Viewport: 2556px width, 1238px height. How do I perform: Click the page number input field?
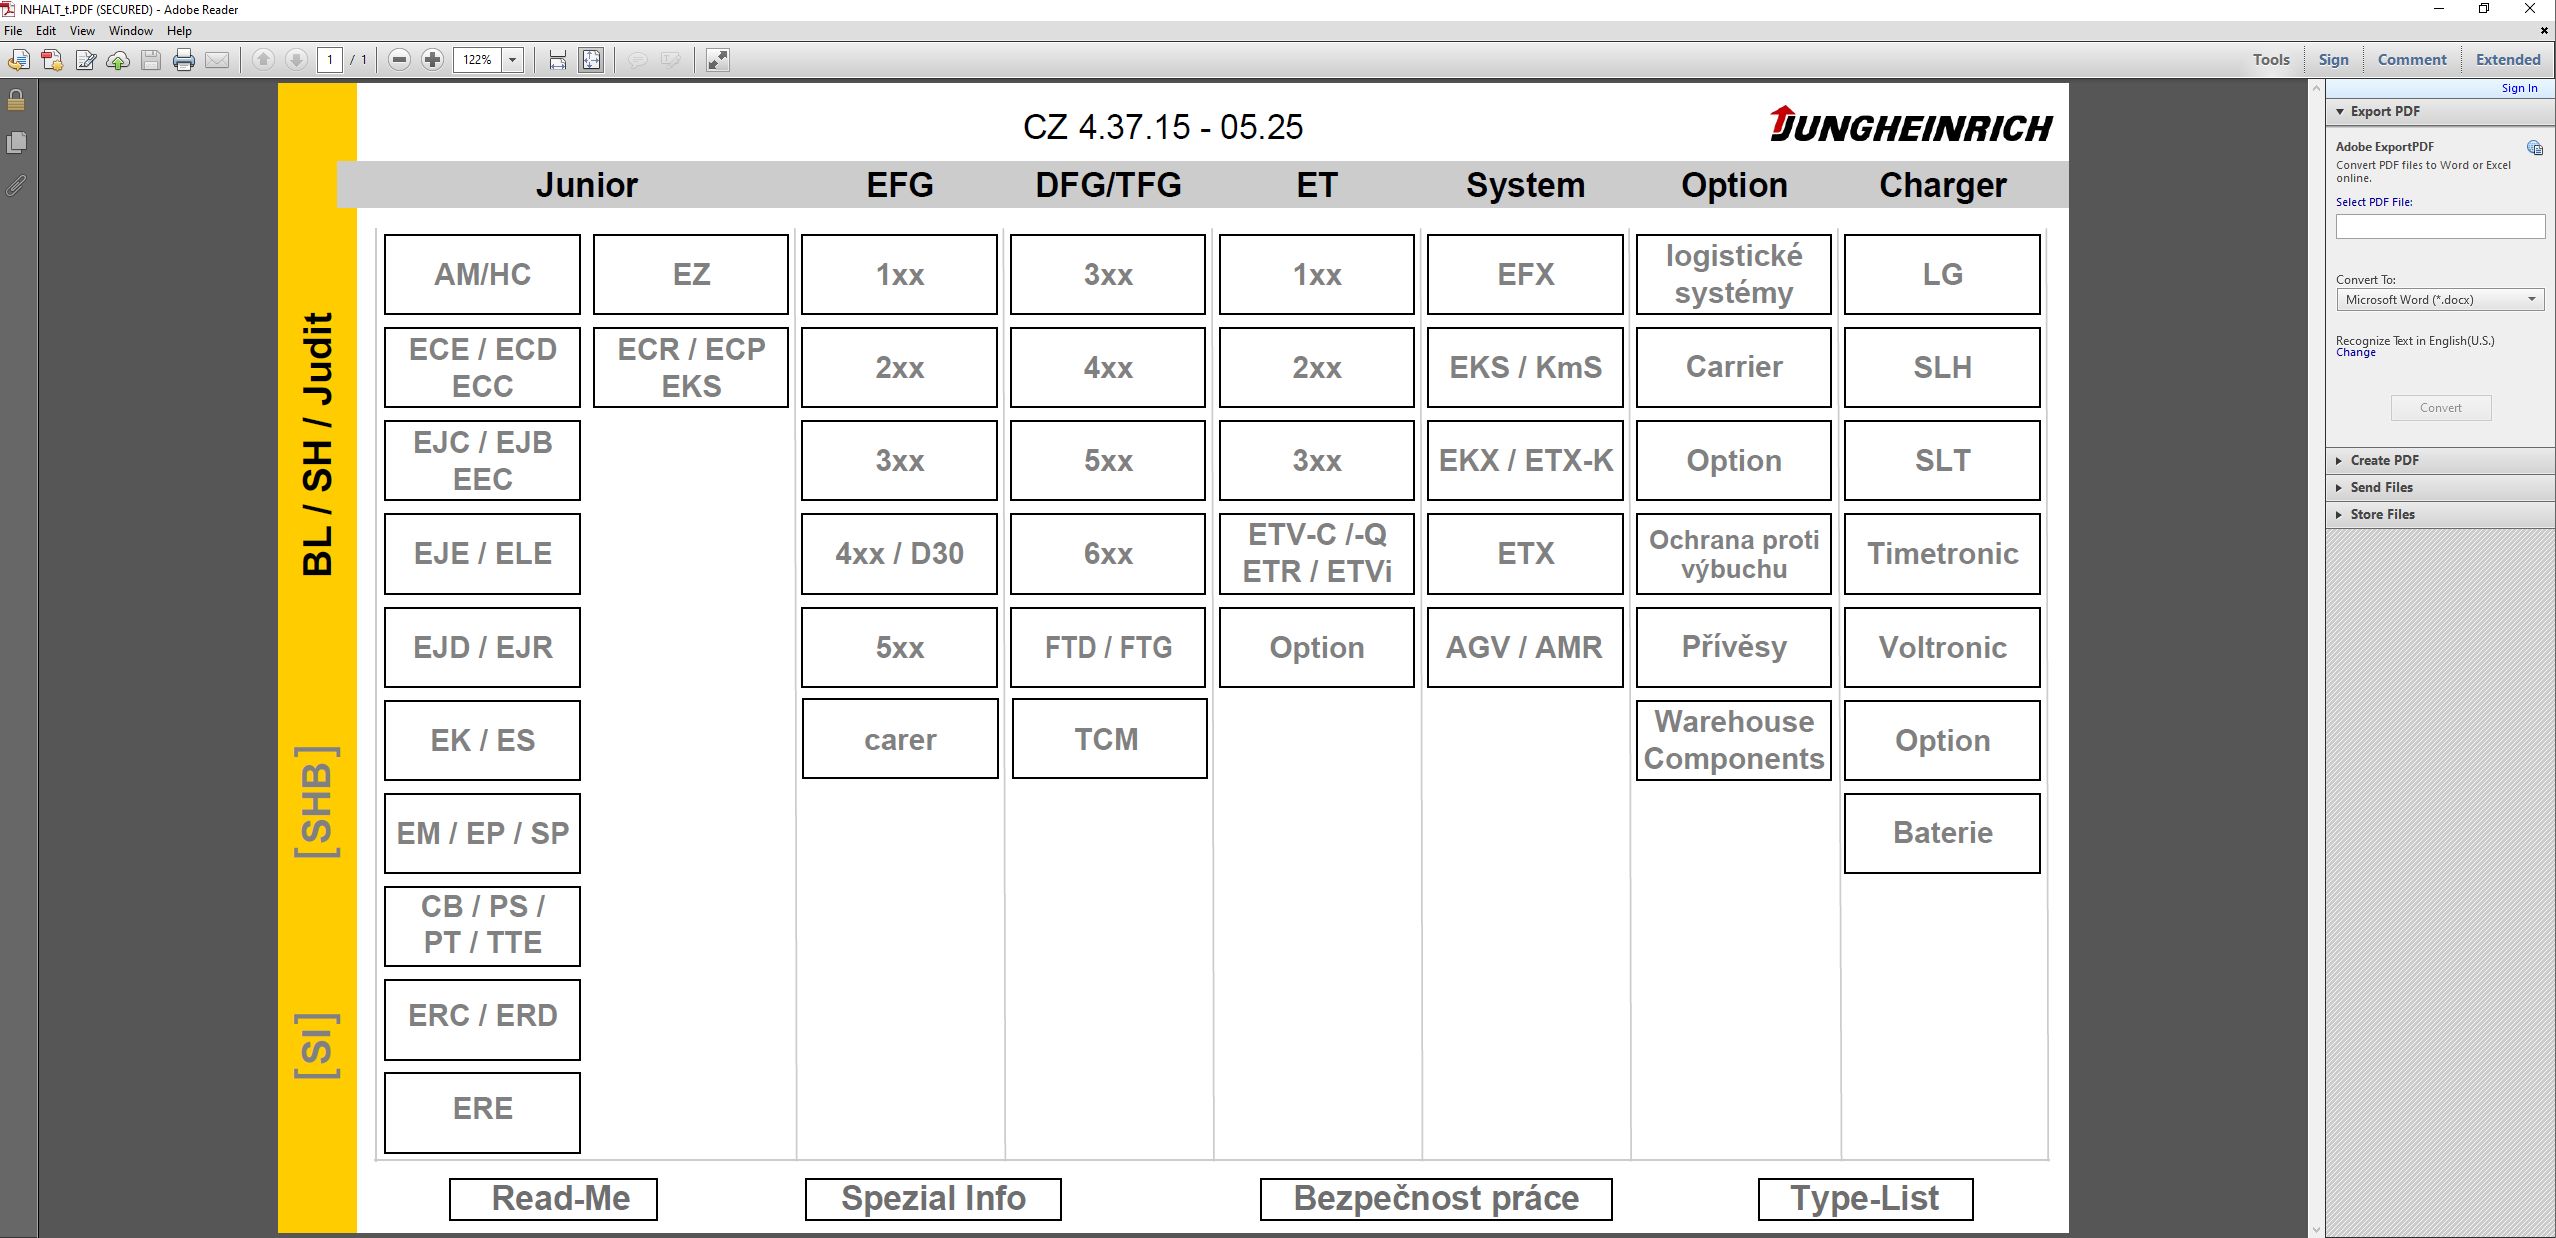click(x=330, y=60)
